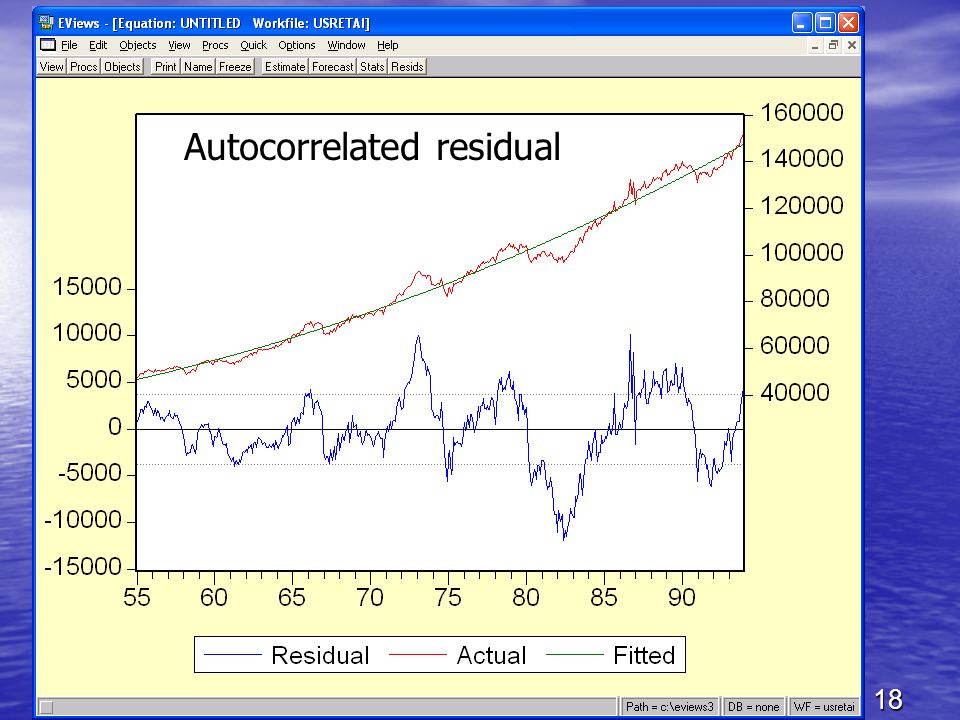This screenshot has width=960, height=720.
Task: Click the Residual legend entry
Action: coord(287,655)
